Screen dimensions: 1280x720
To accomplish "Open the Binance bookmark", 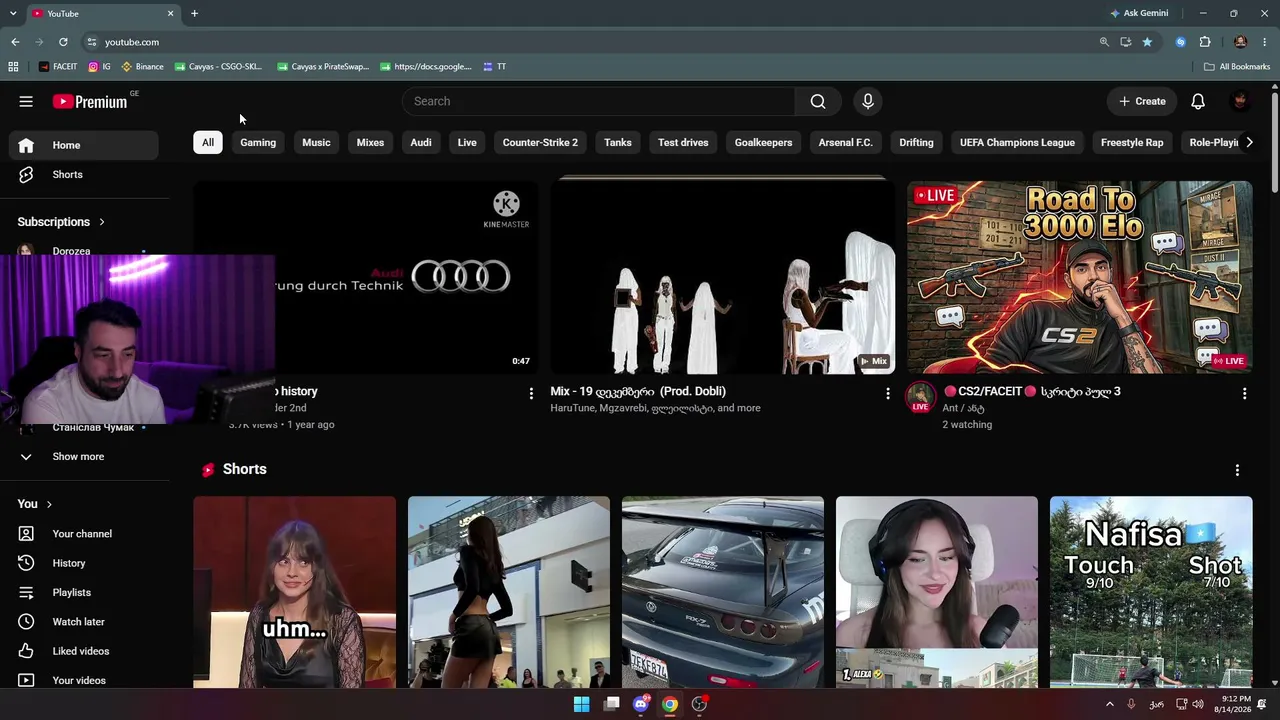I will point(142,67).
